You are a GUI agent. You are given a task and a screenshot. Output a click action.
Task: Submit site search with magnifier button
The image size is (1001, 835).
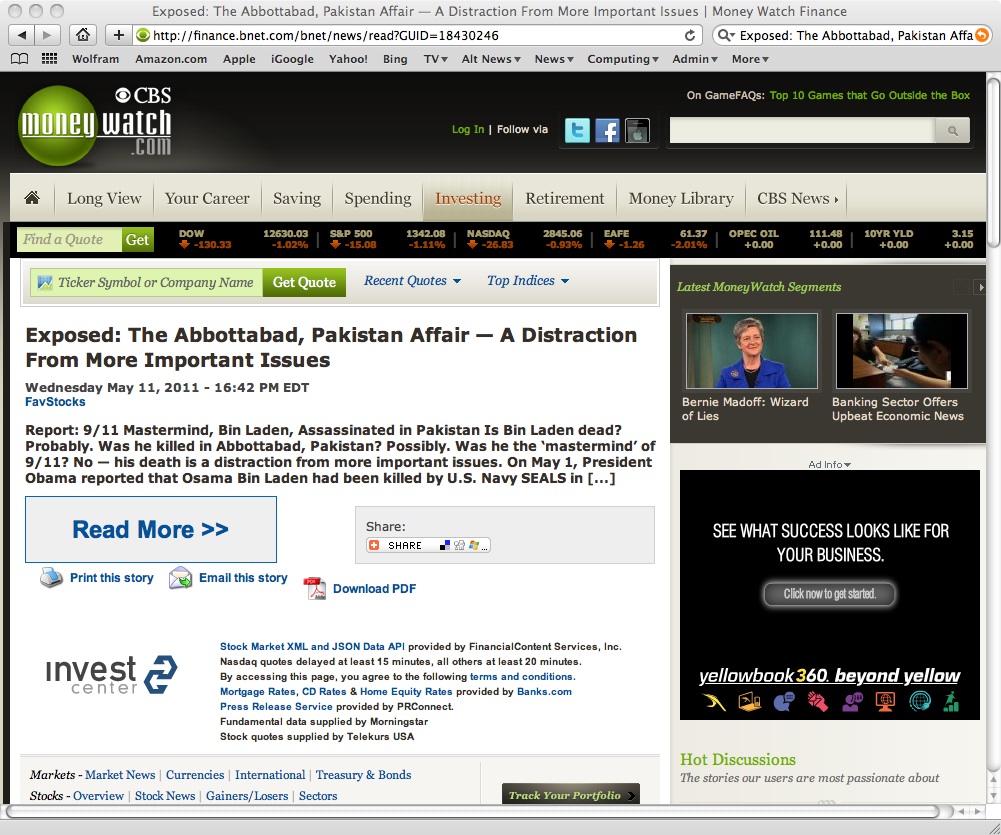click(x=952, y=131)
